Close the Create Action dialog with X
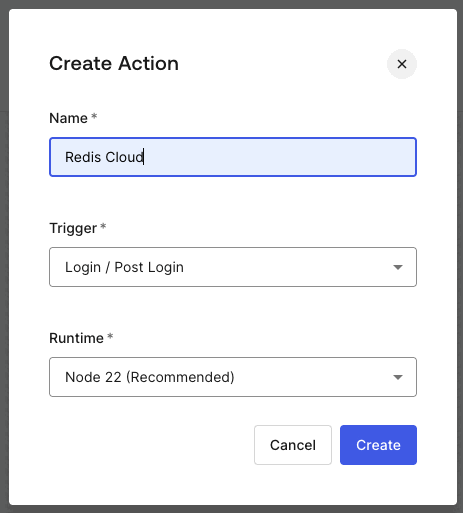The height and width of the screenshot is (513, 463). pyautogui.click(x=402, y=64)
